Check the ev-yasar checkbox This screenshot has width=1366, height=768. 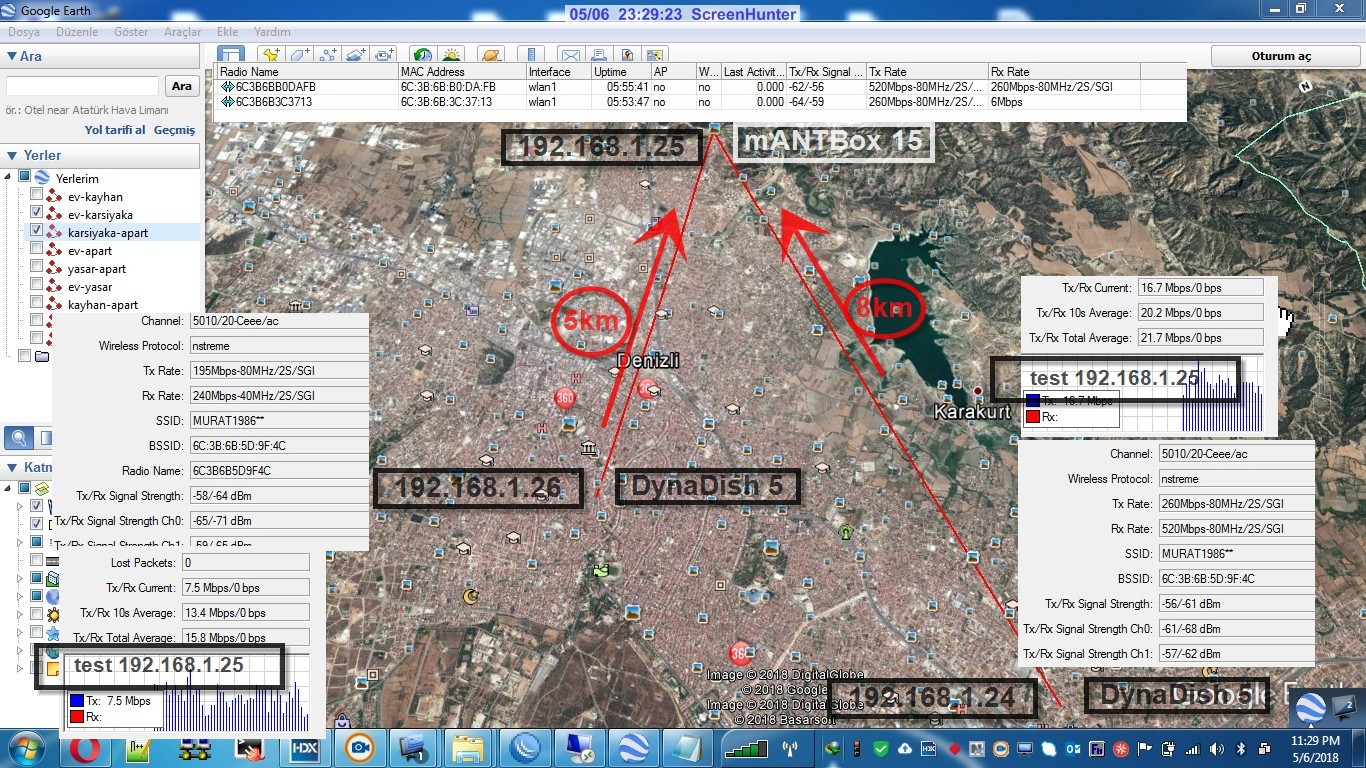37,286
